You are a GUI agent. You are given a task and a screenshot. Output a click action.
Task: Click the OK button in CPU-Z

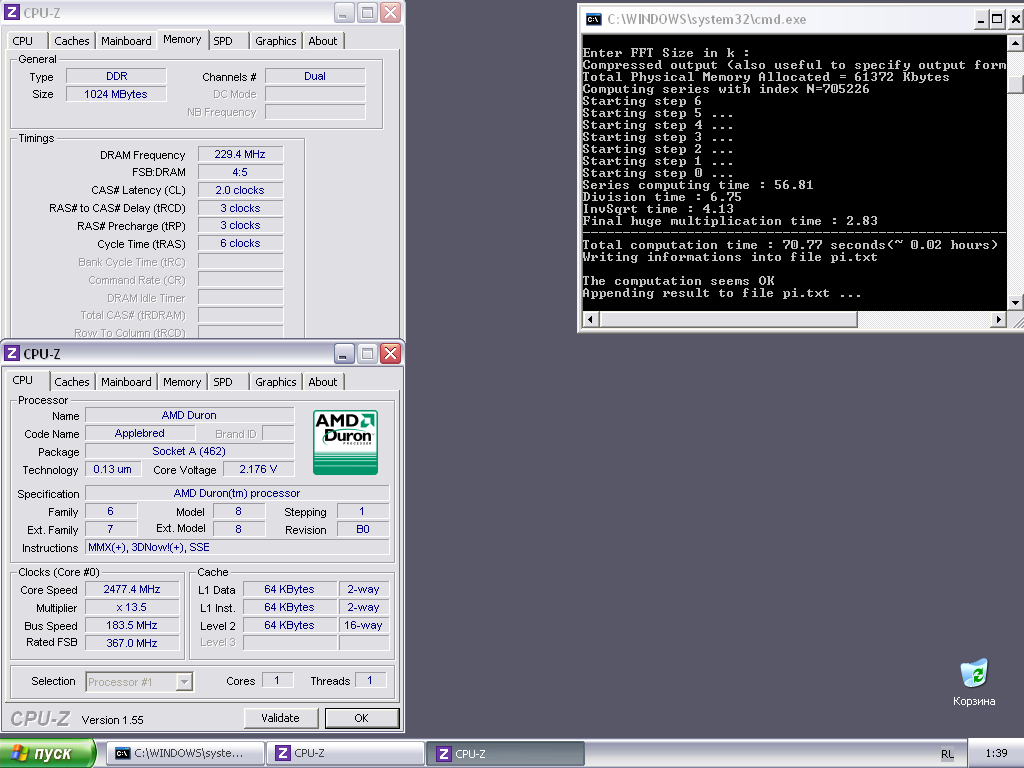click(x=362, y=718)
